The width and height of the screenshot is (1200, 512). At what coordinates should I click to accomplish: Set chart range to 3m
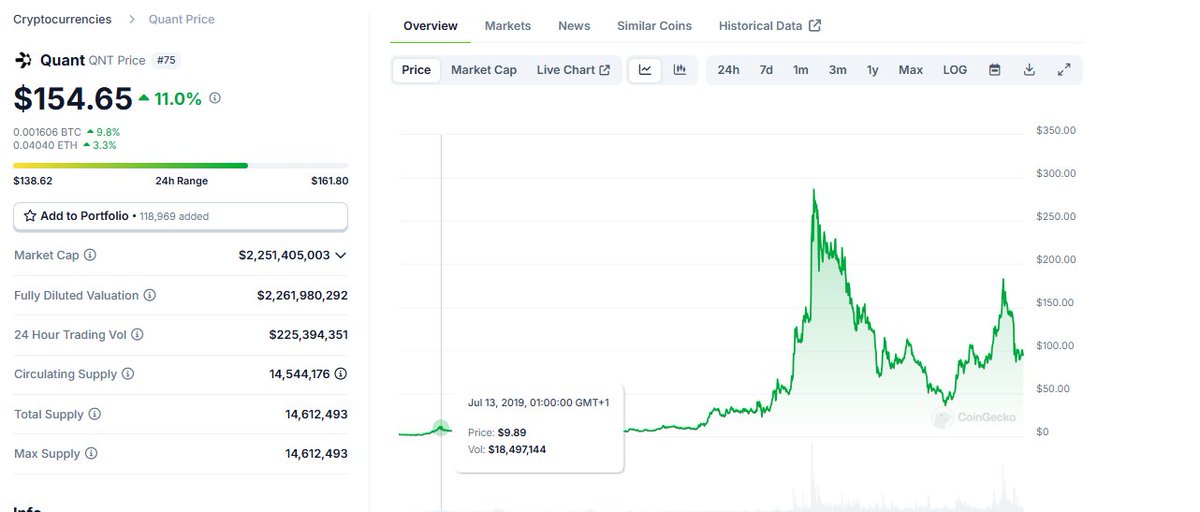(837, 70)
